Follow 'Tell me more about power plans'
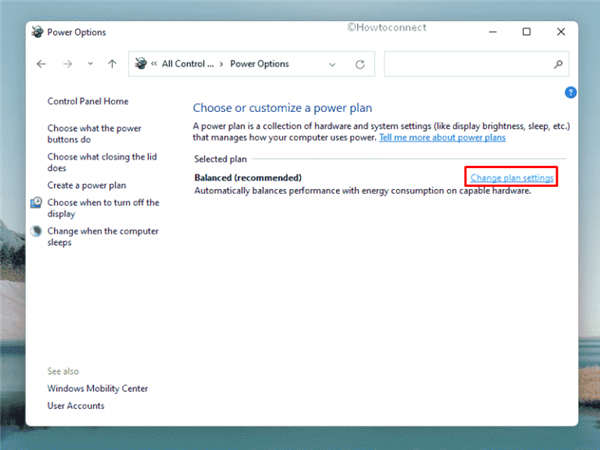The image size is (600, 450). click(x=442, y=138)
